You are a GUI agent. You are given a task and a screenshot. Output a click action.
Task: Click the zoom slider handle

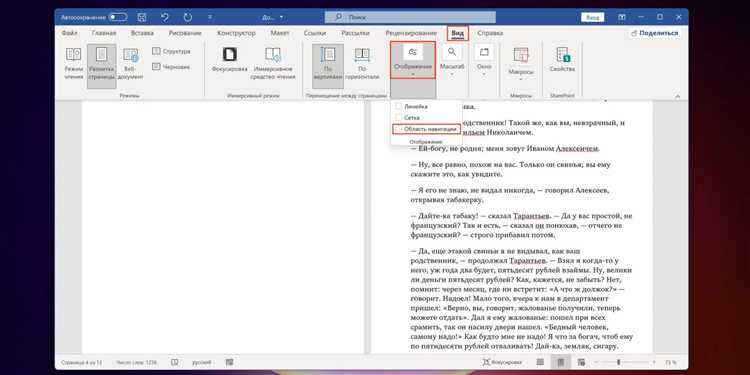coord(619,362)
